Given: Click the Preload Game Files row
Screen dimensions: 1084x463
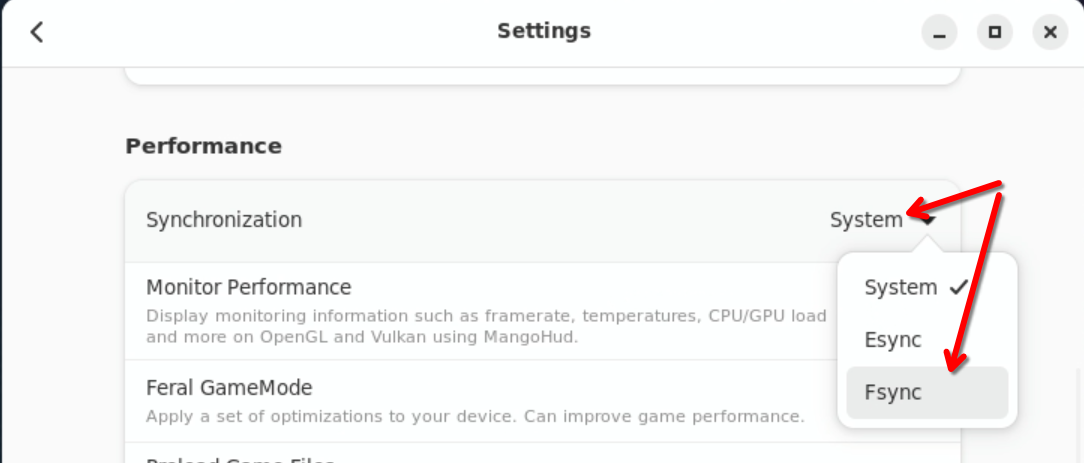Looking at the screenshot, I should (x=240, y=458).
